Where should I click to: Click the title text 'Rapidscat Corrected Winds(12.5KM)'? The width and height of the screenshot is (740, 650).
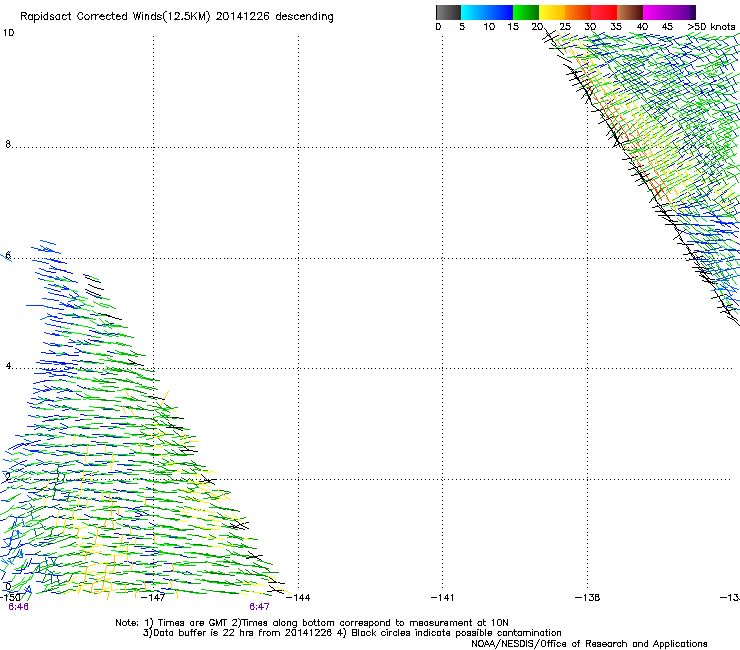(115, 17)
